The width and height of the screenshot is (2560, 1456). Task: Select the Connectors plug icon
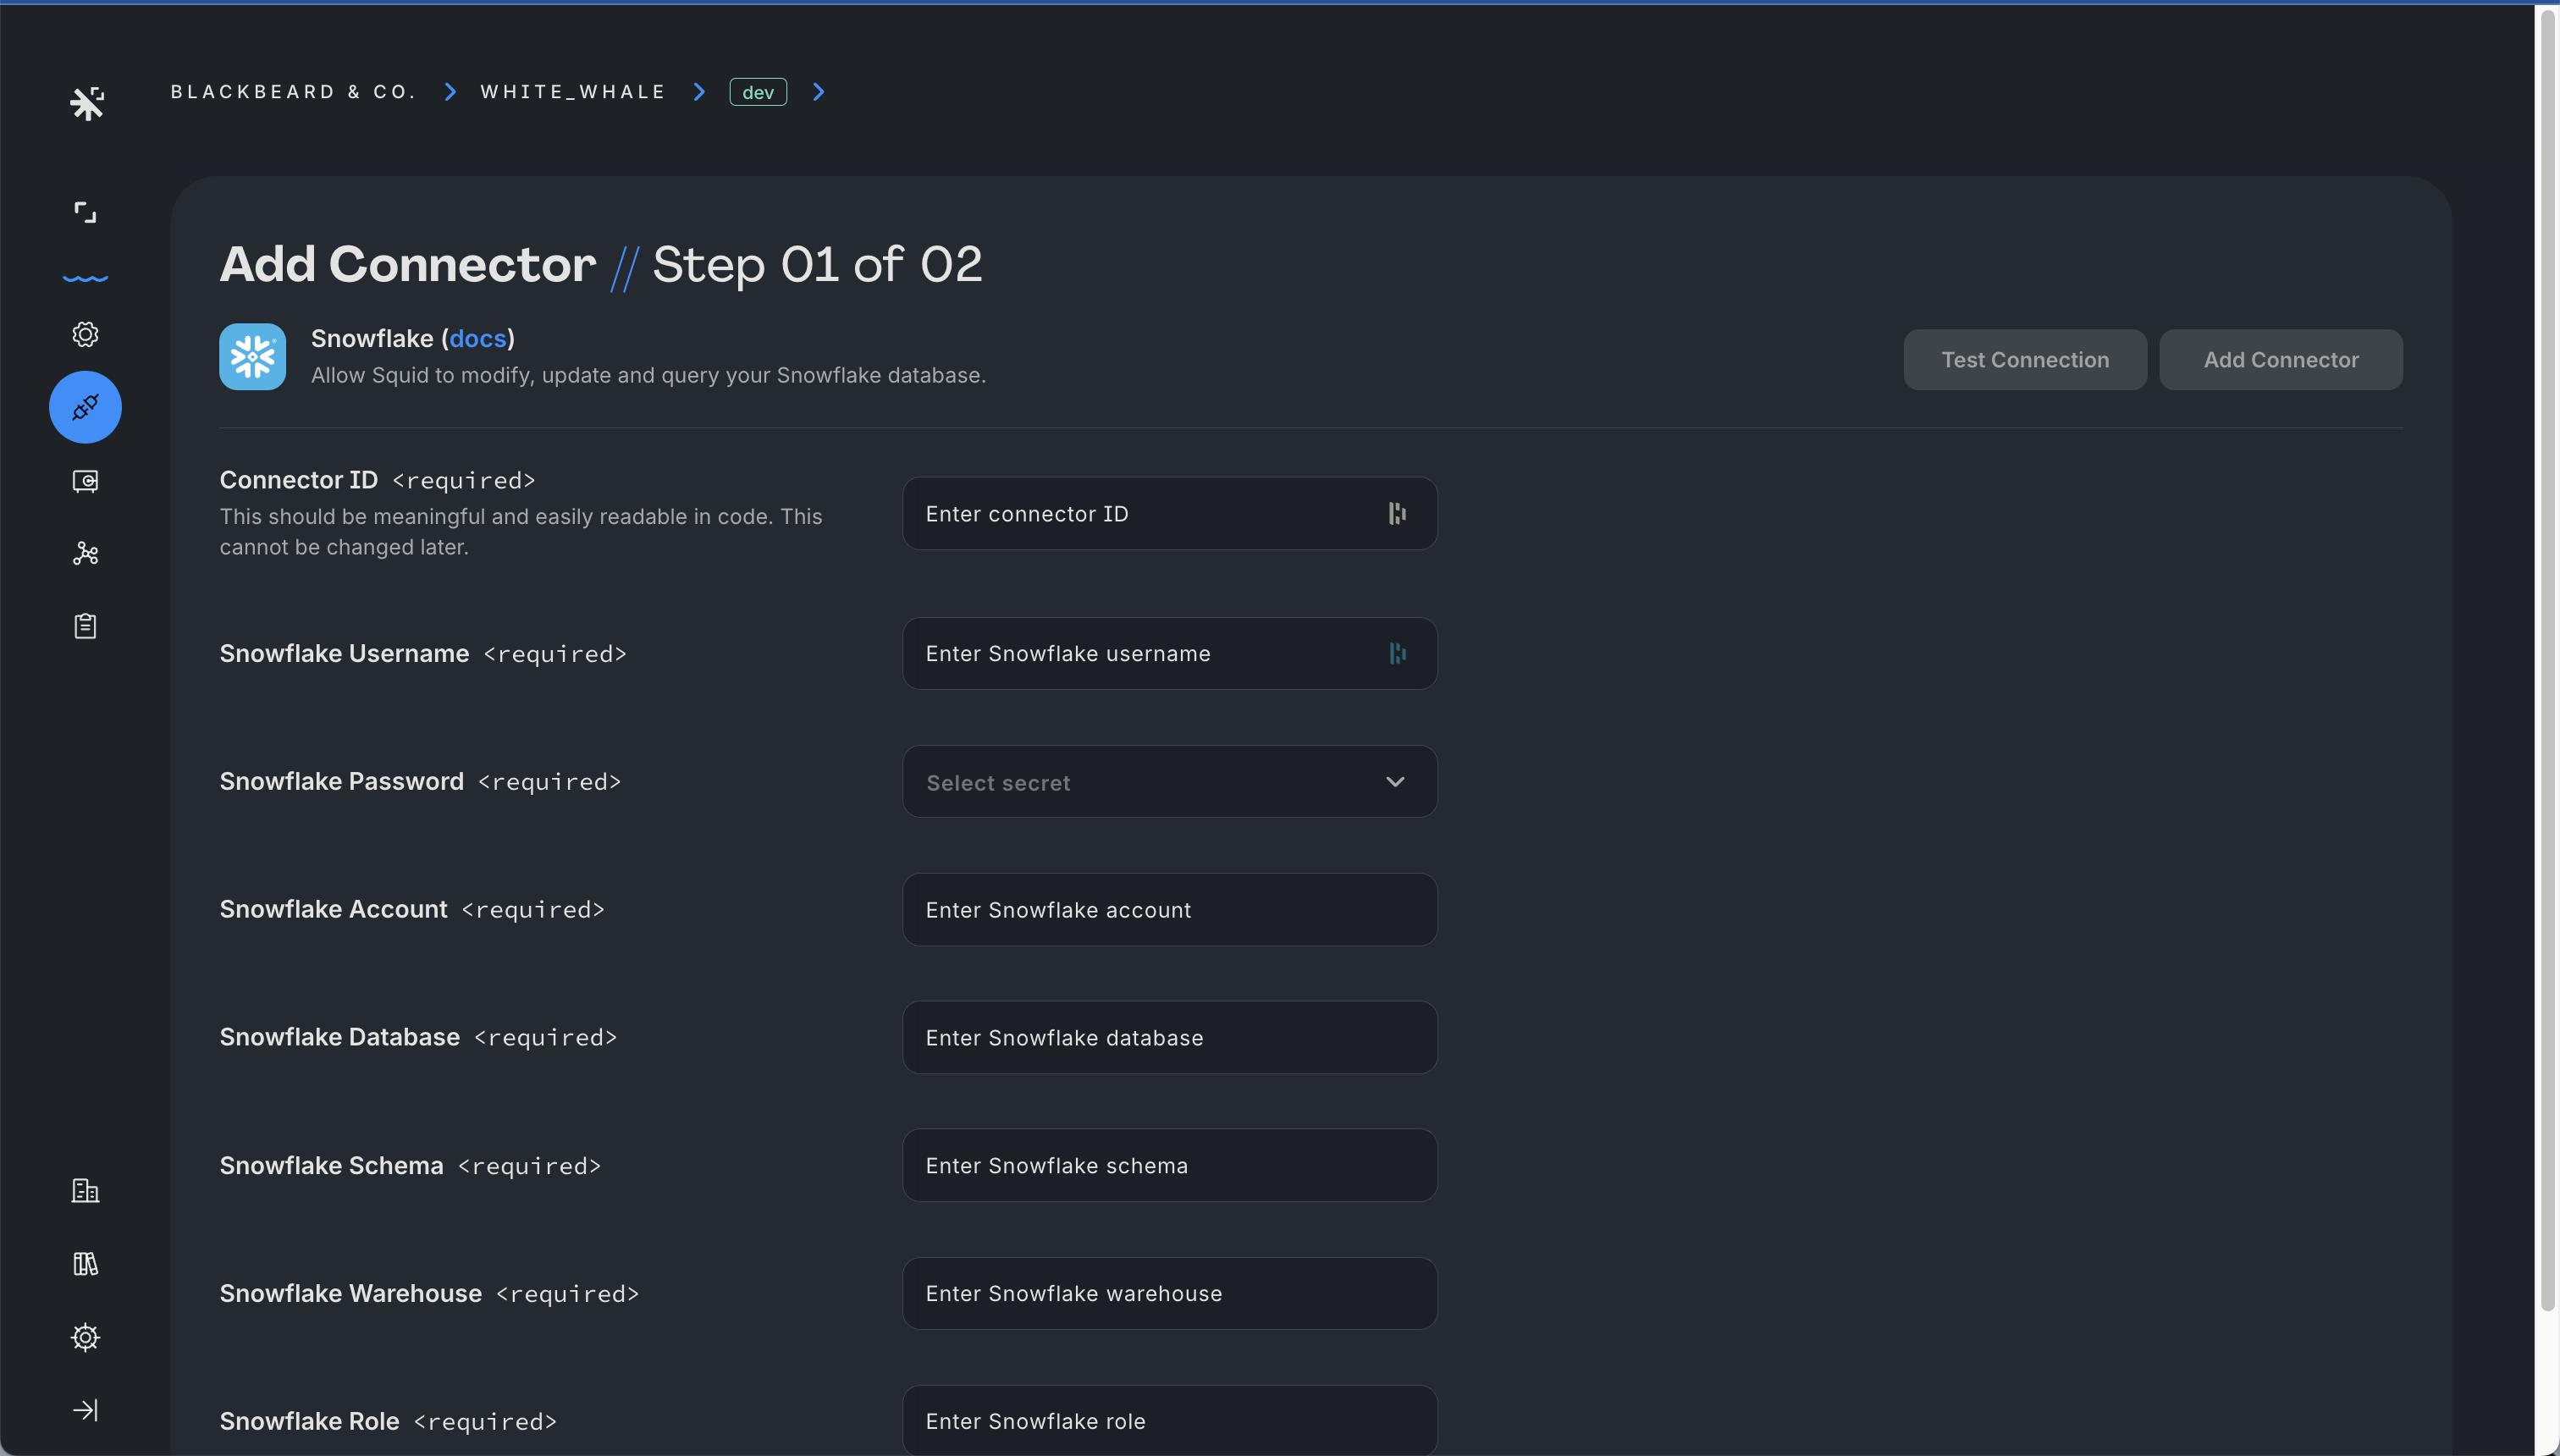(85, 407)
